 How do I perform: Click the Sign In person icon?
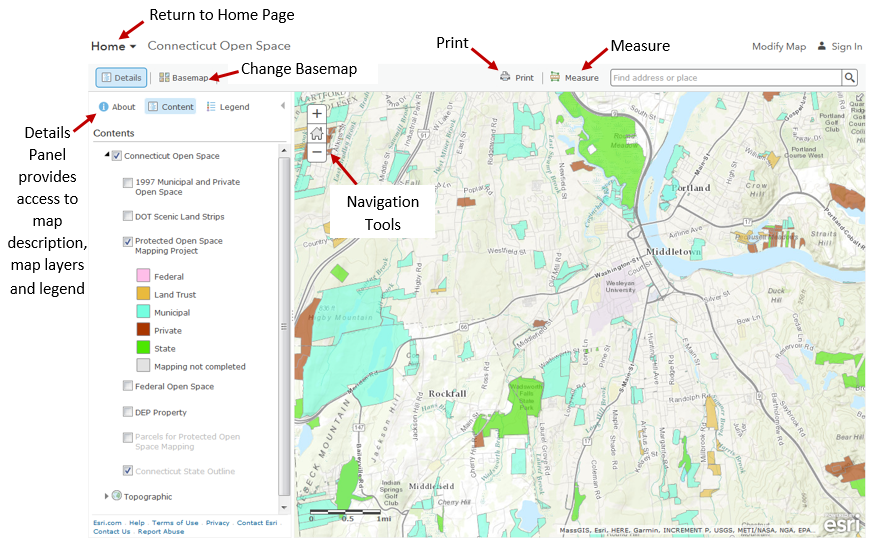[822, 46]
